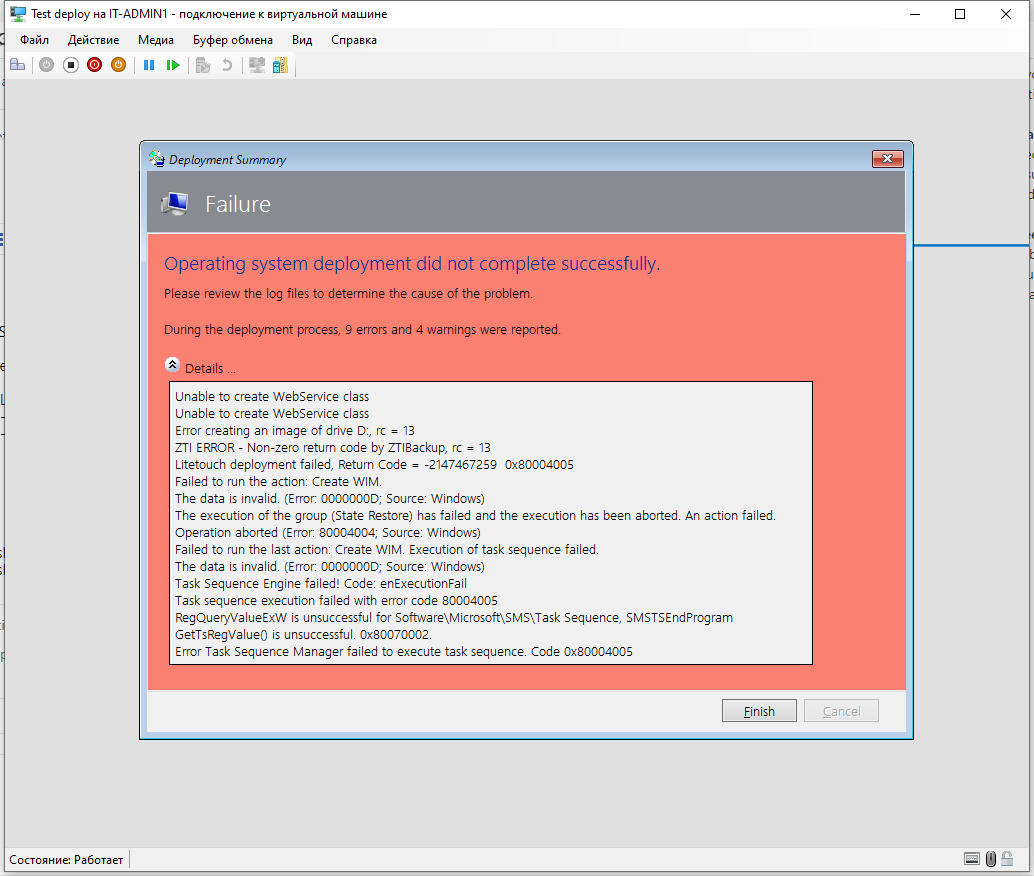Screen dimensions: 1034x876
Task: Click the keyboard status icon in status bar
Action: [971, 858]
